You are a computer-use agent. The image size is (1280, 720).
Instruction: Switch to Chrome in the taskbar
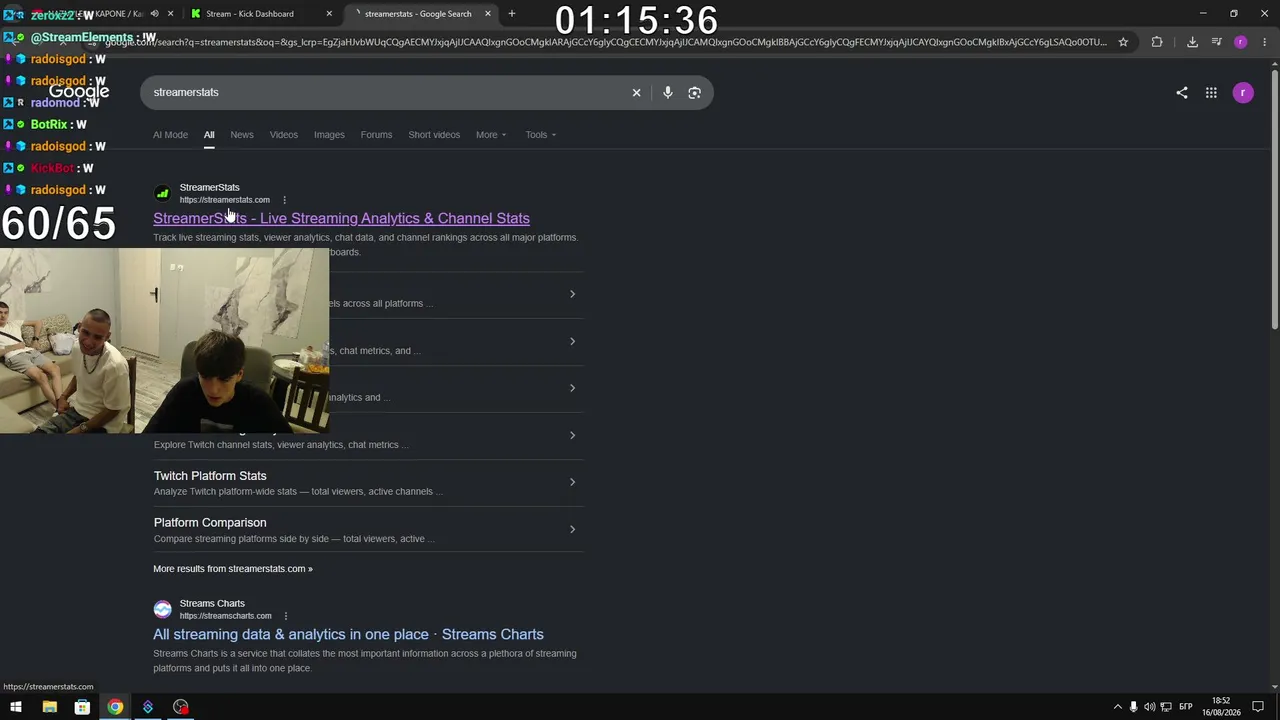point(115,707)
